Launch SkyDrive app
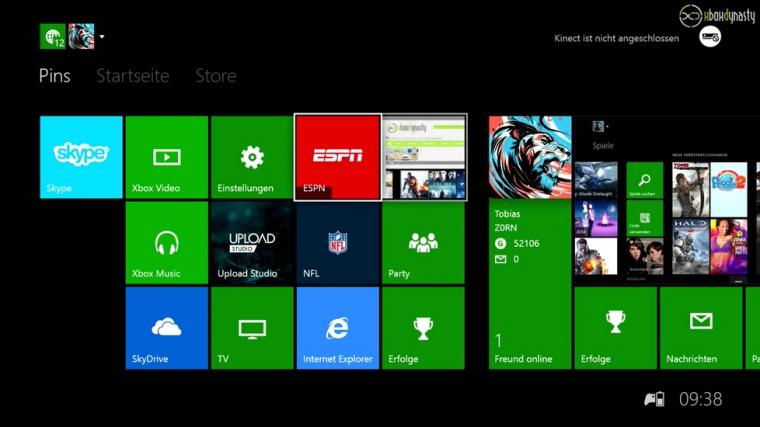The height and width of the screenshot is (427, 760). [167, 328]
